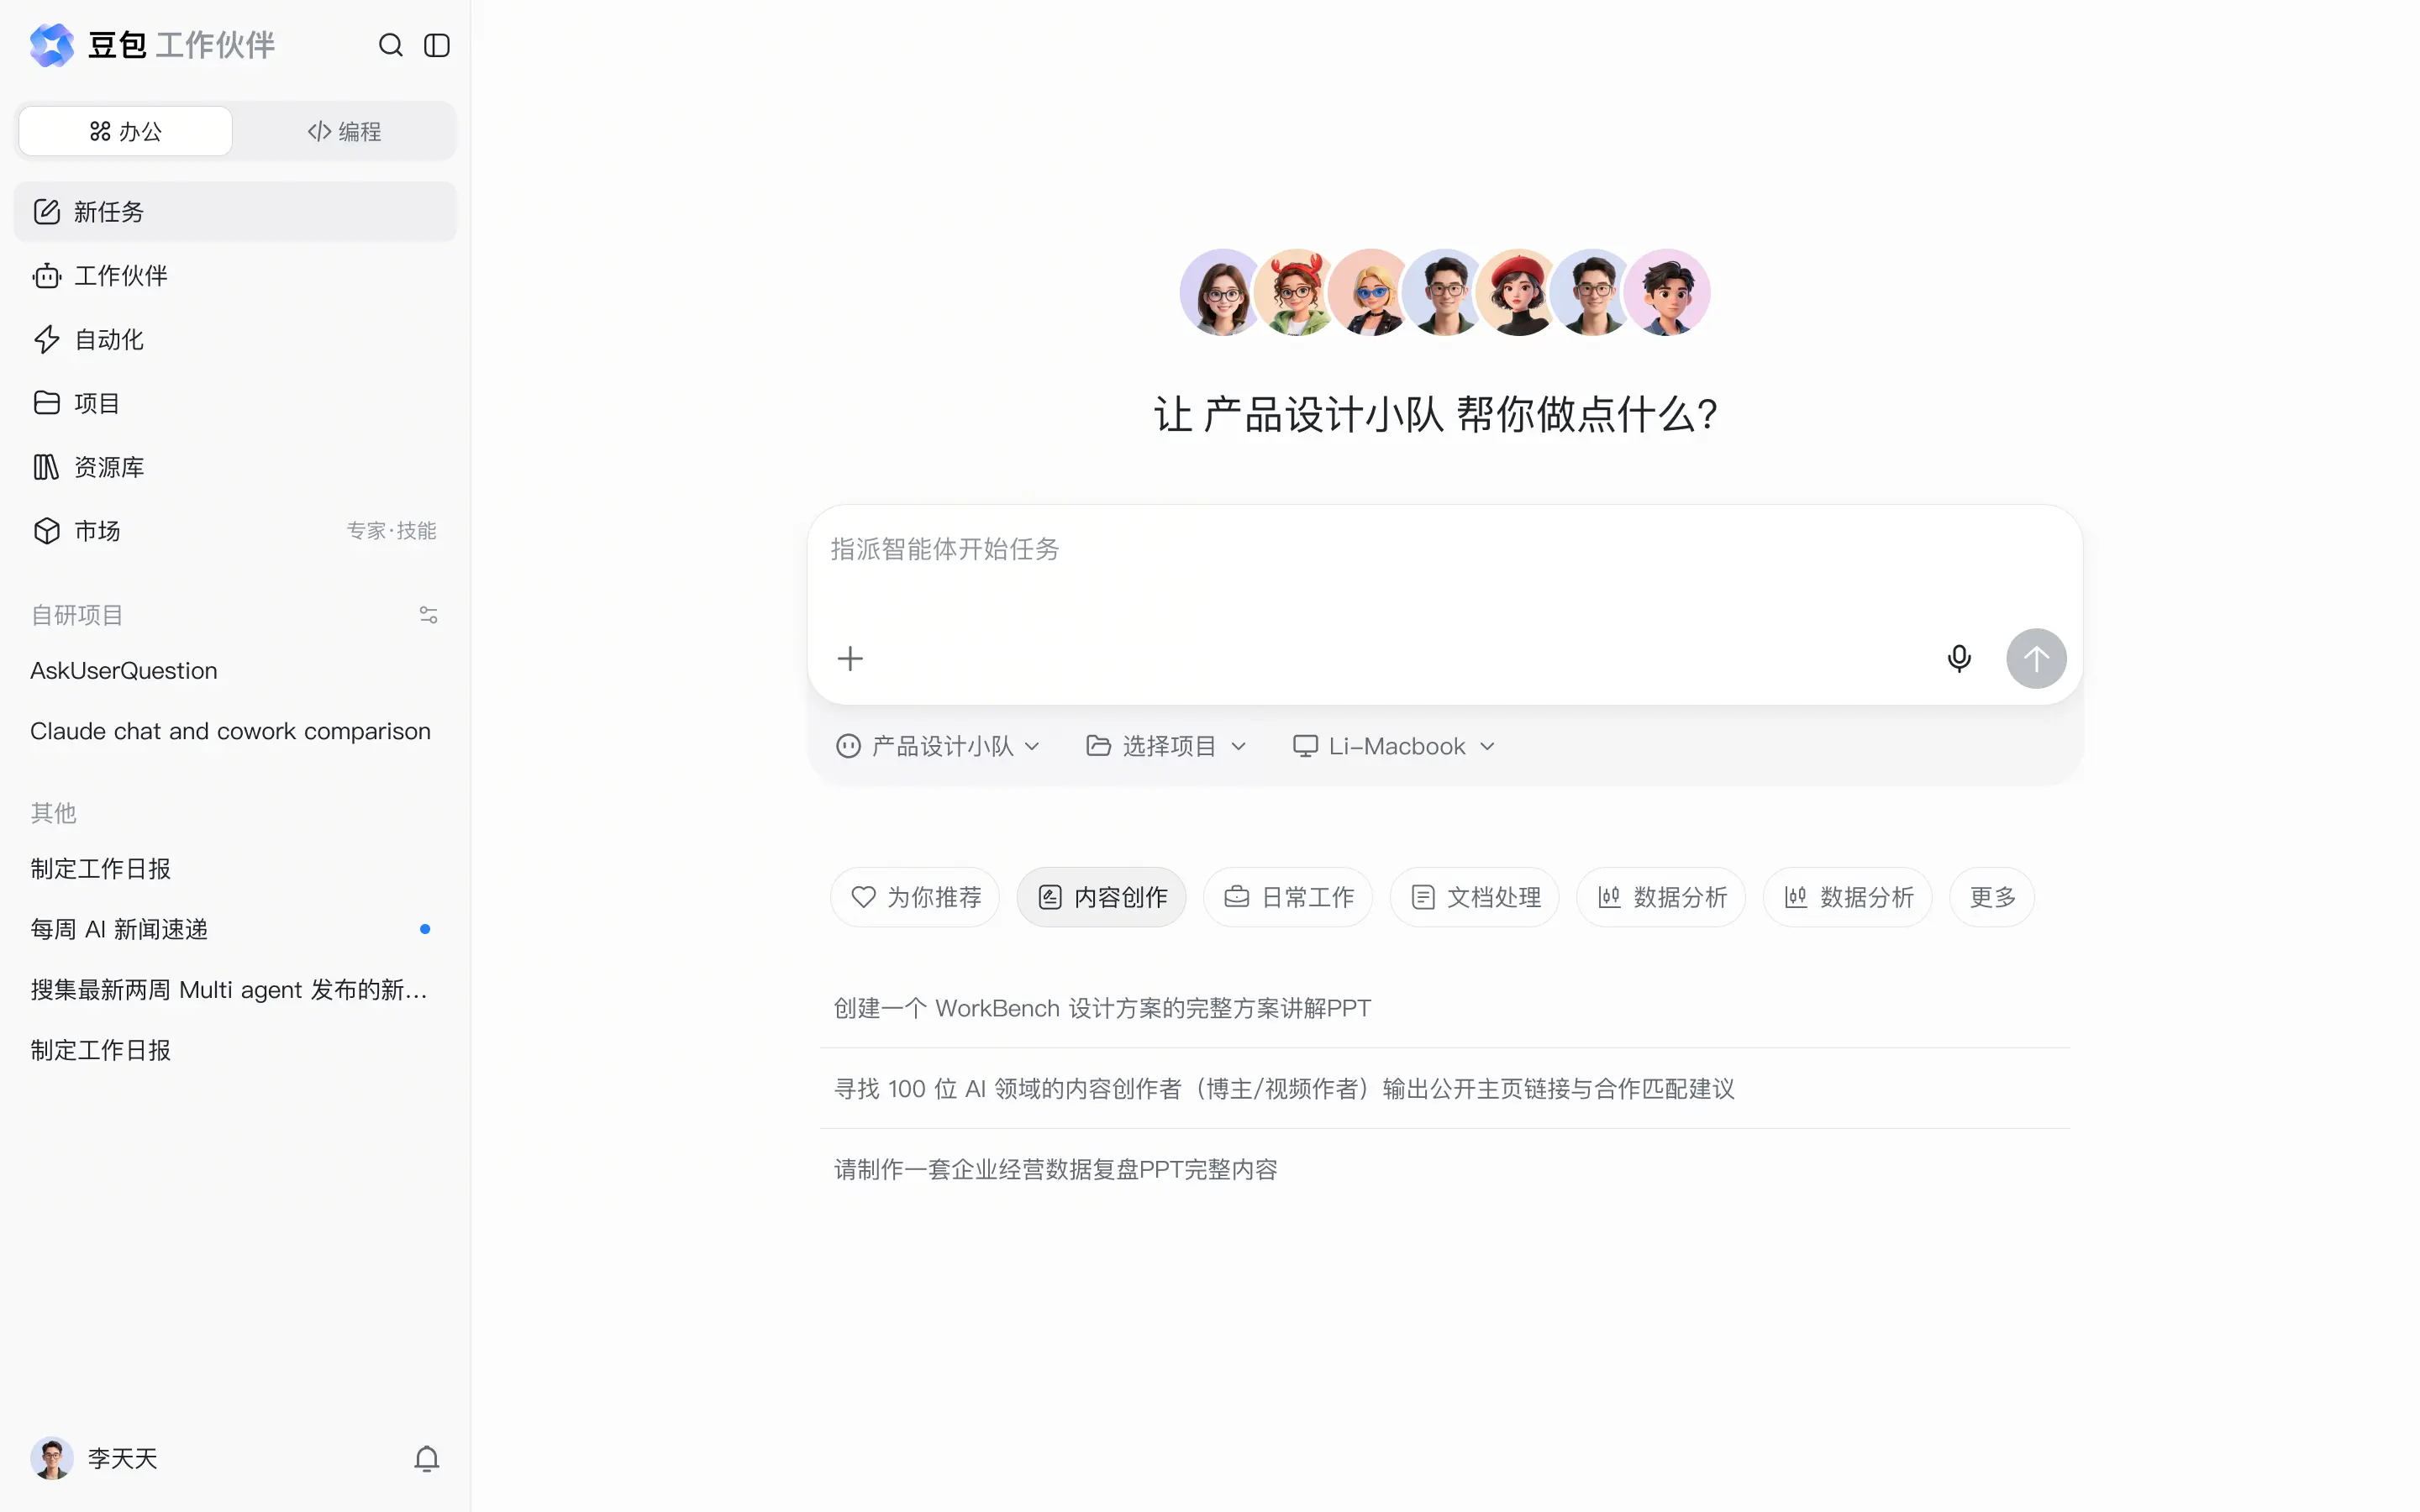The height and width of the screenshot is (1512, 2420).
Task: Switch to the 编程 mode tab
Action: click(344, 131)
